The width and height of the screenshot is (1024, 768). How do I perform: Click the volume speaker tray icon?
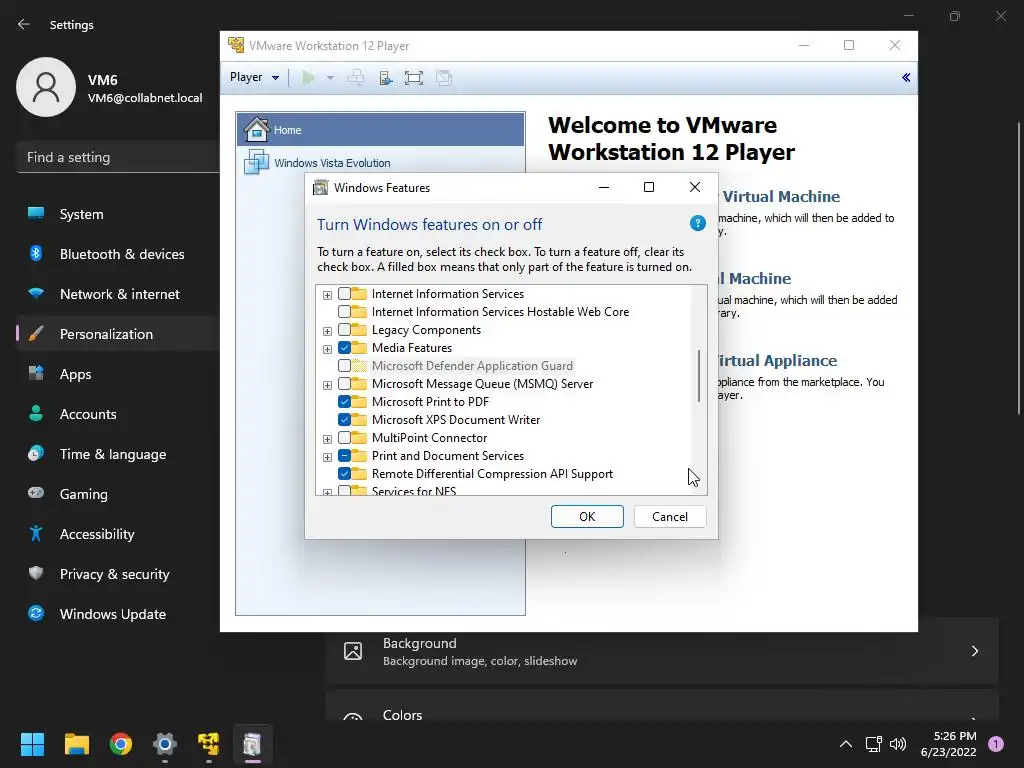(x=898, y=744)
